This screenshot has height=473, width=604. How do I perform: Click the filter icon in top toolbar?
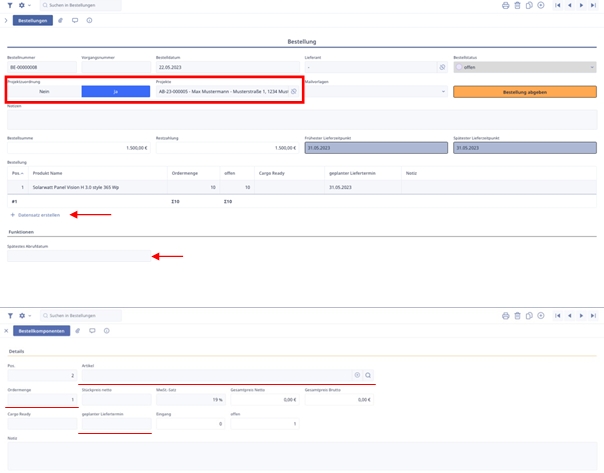click(10, 6)
